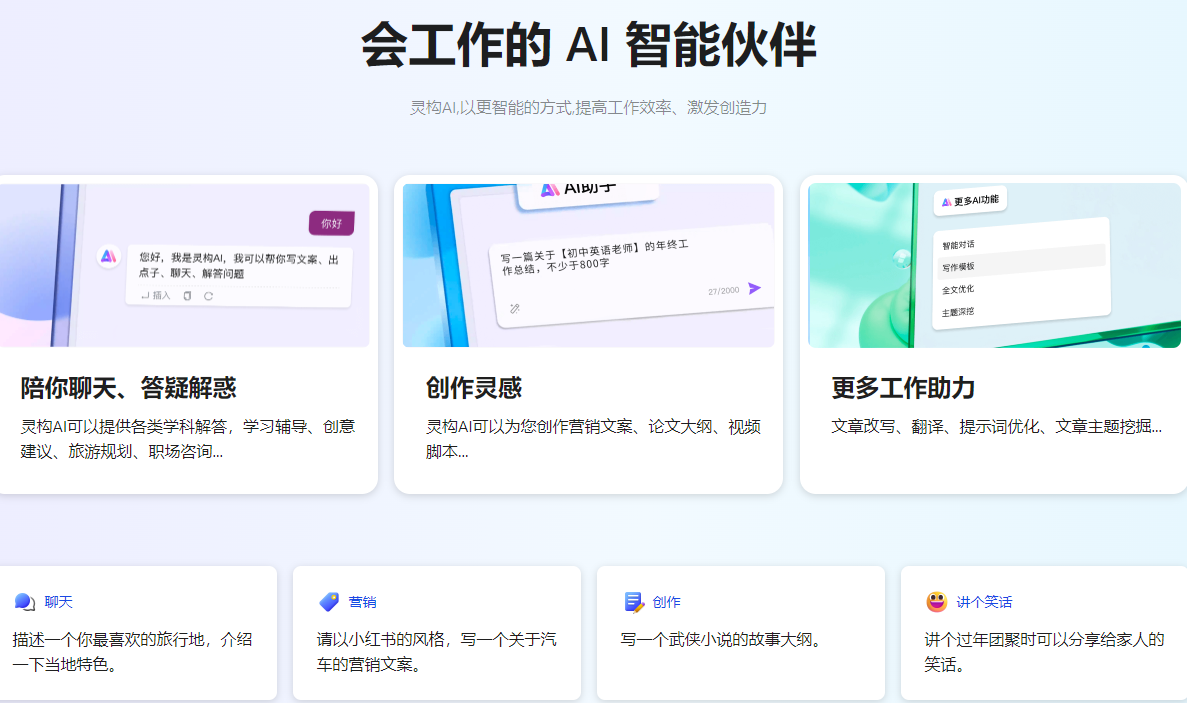Click the title "更多工作助力"

coord(903,388)
